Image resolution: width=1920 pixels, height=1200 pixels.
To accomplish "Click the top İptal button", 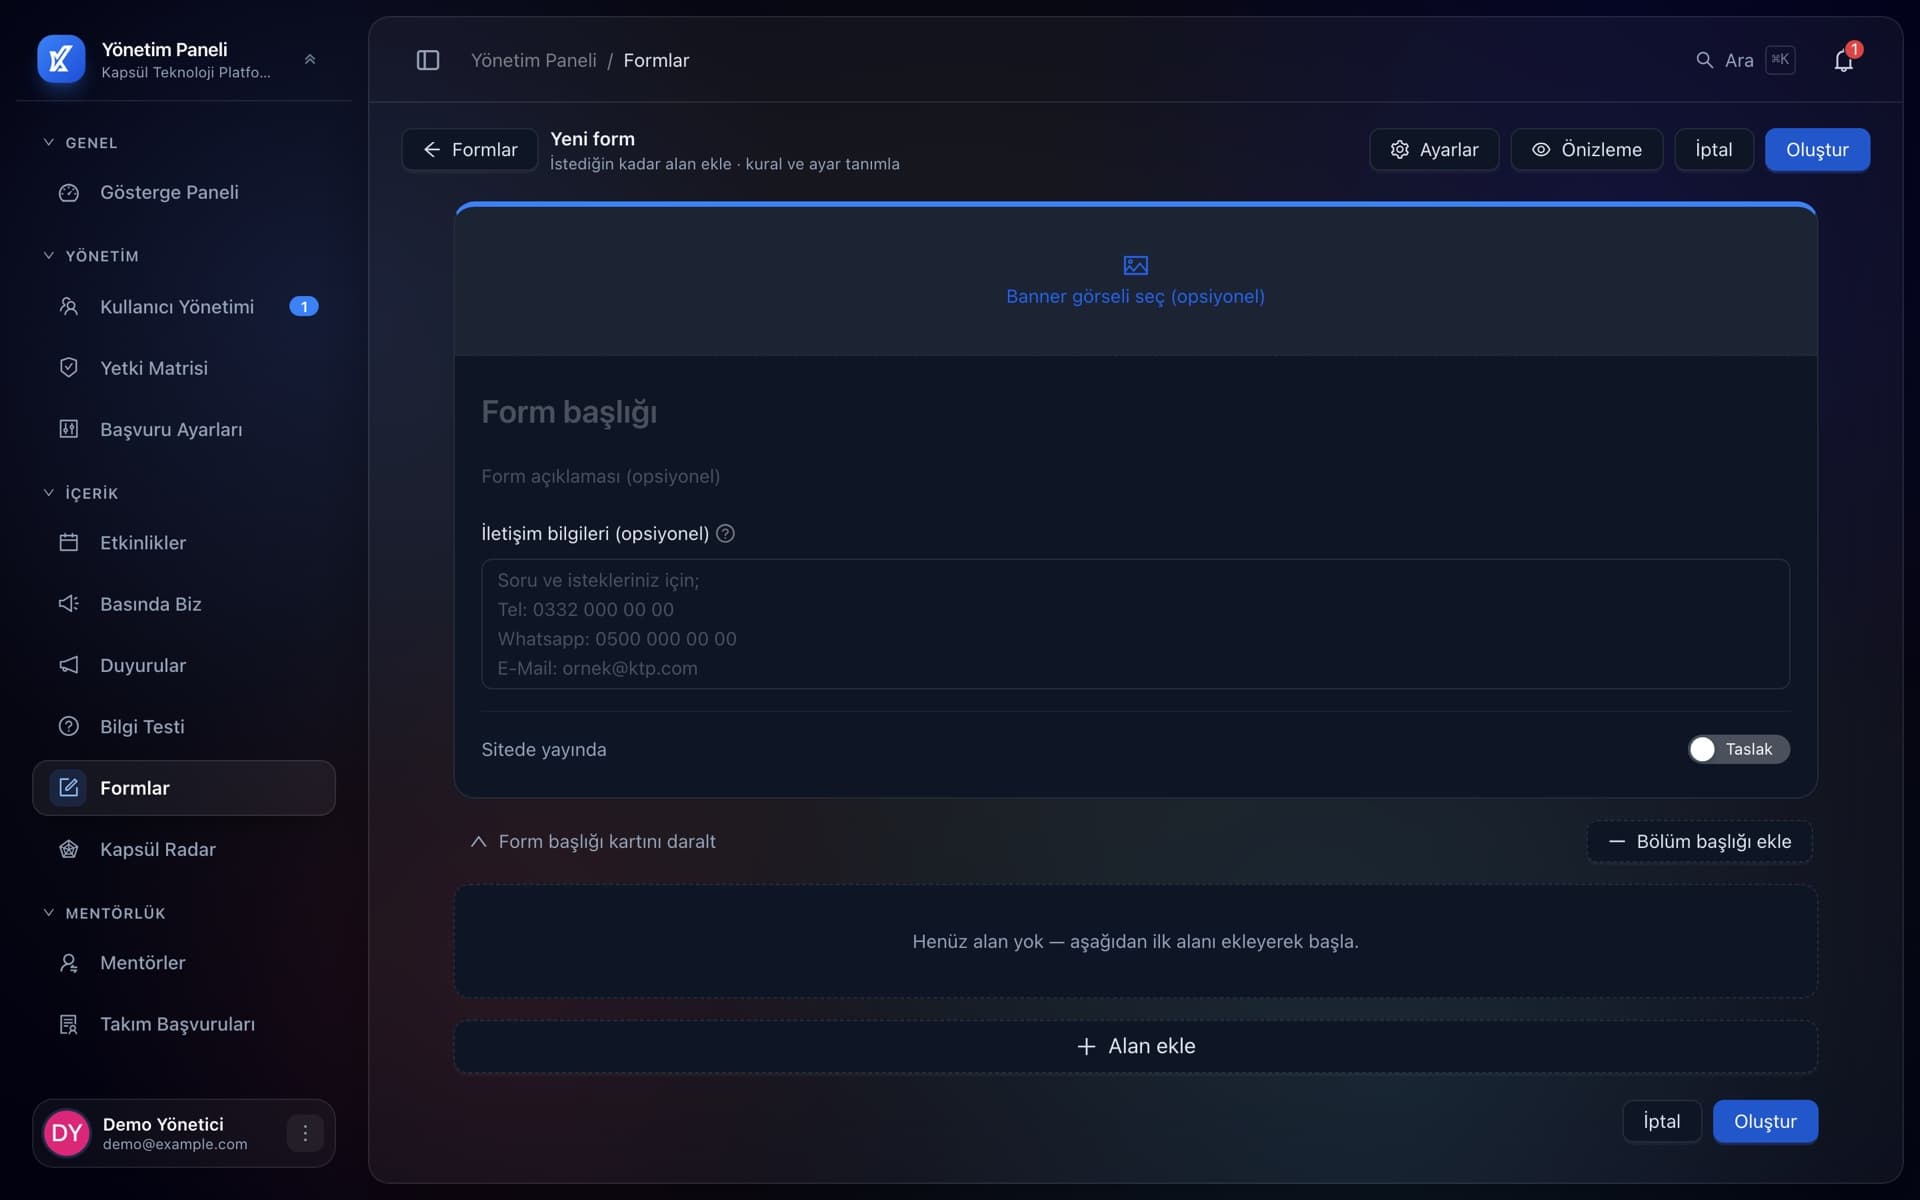I will pyautogui.click(x=1713, y=149).
